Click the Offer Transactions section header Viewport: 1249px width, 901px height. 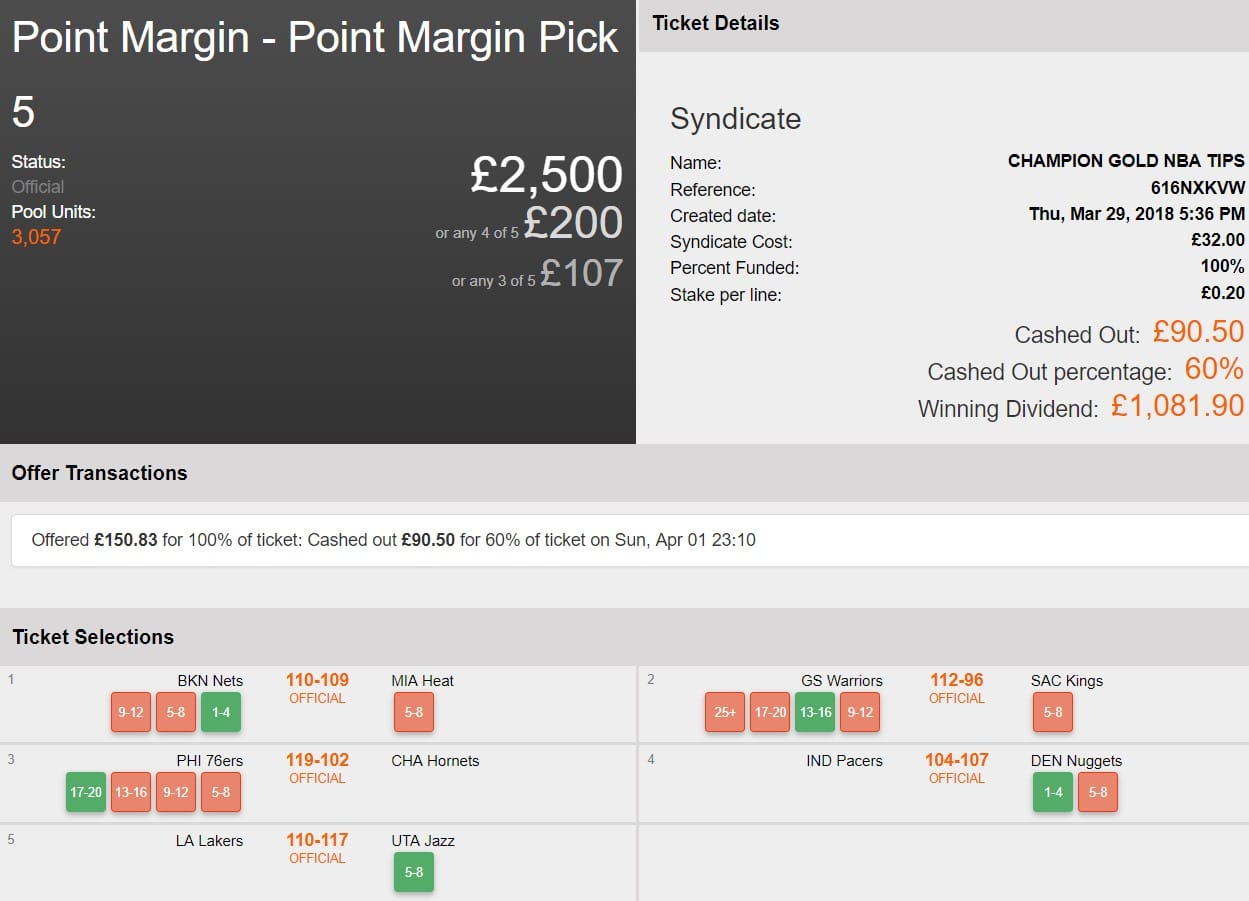pyautogui.click(x=100, y=473)
